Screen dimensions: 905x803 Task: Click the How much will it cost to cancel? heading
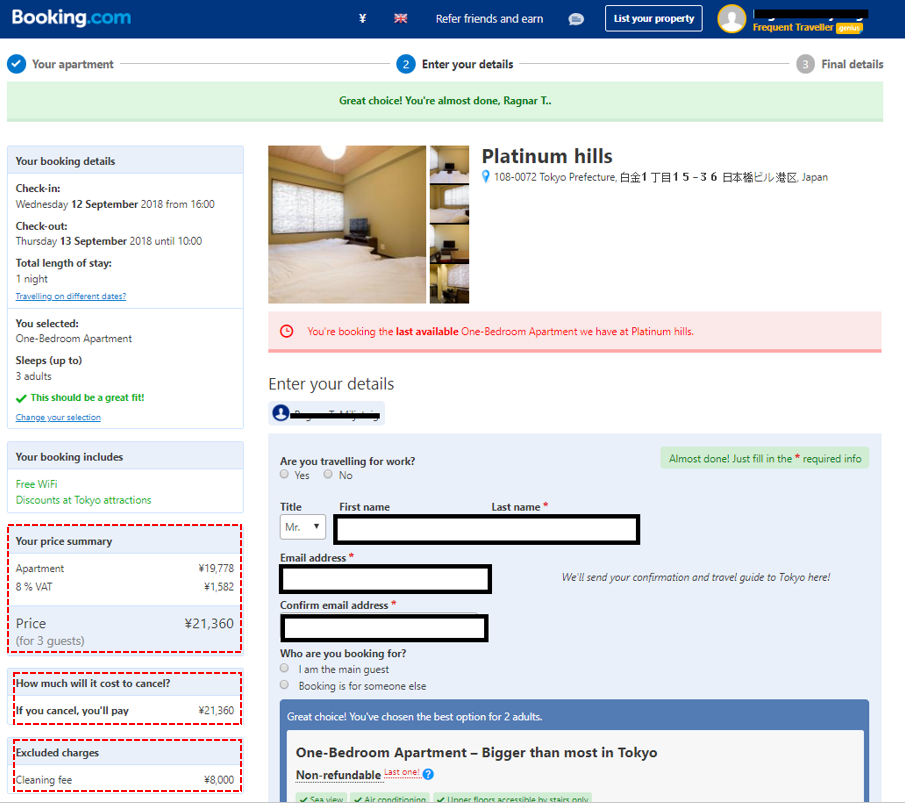pyautogui.click(x=93, y=683)
